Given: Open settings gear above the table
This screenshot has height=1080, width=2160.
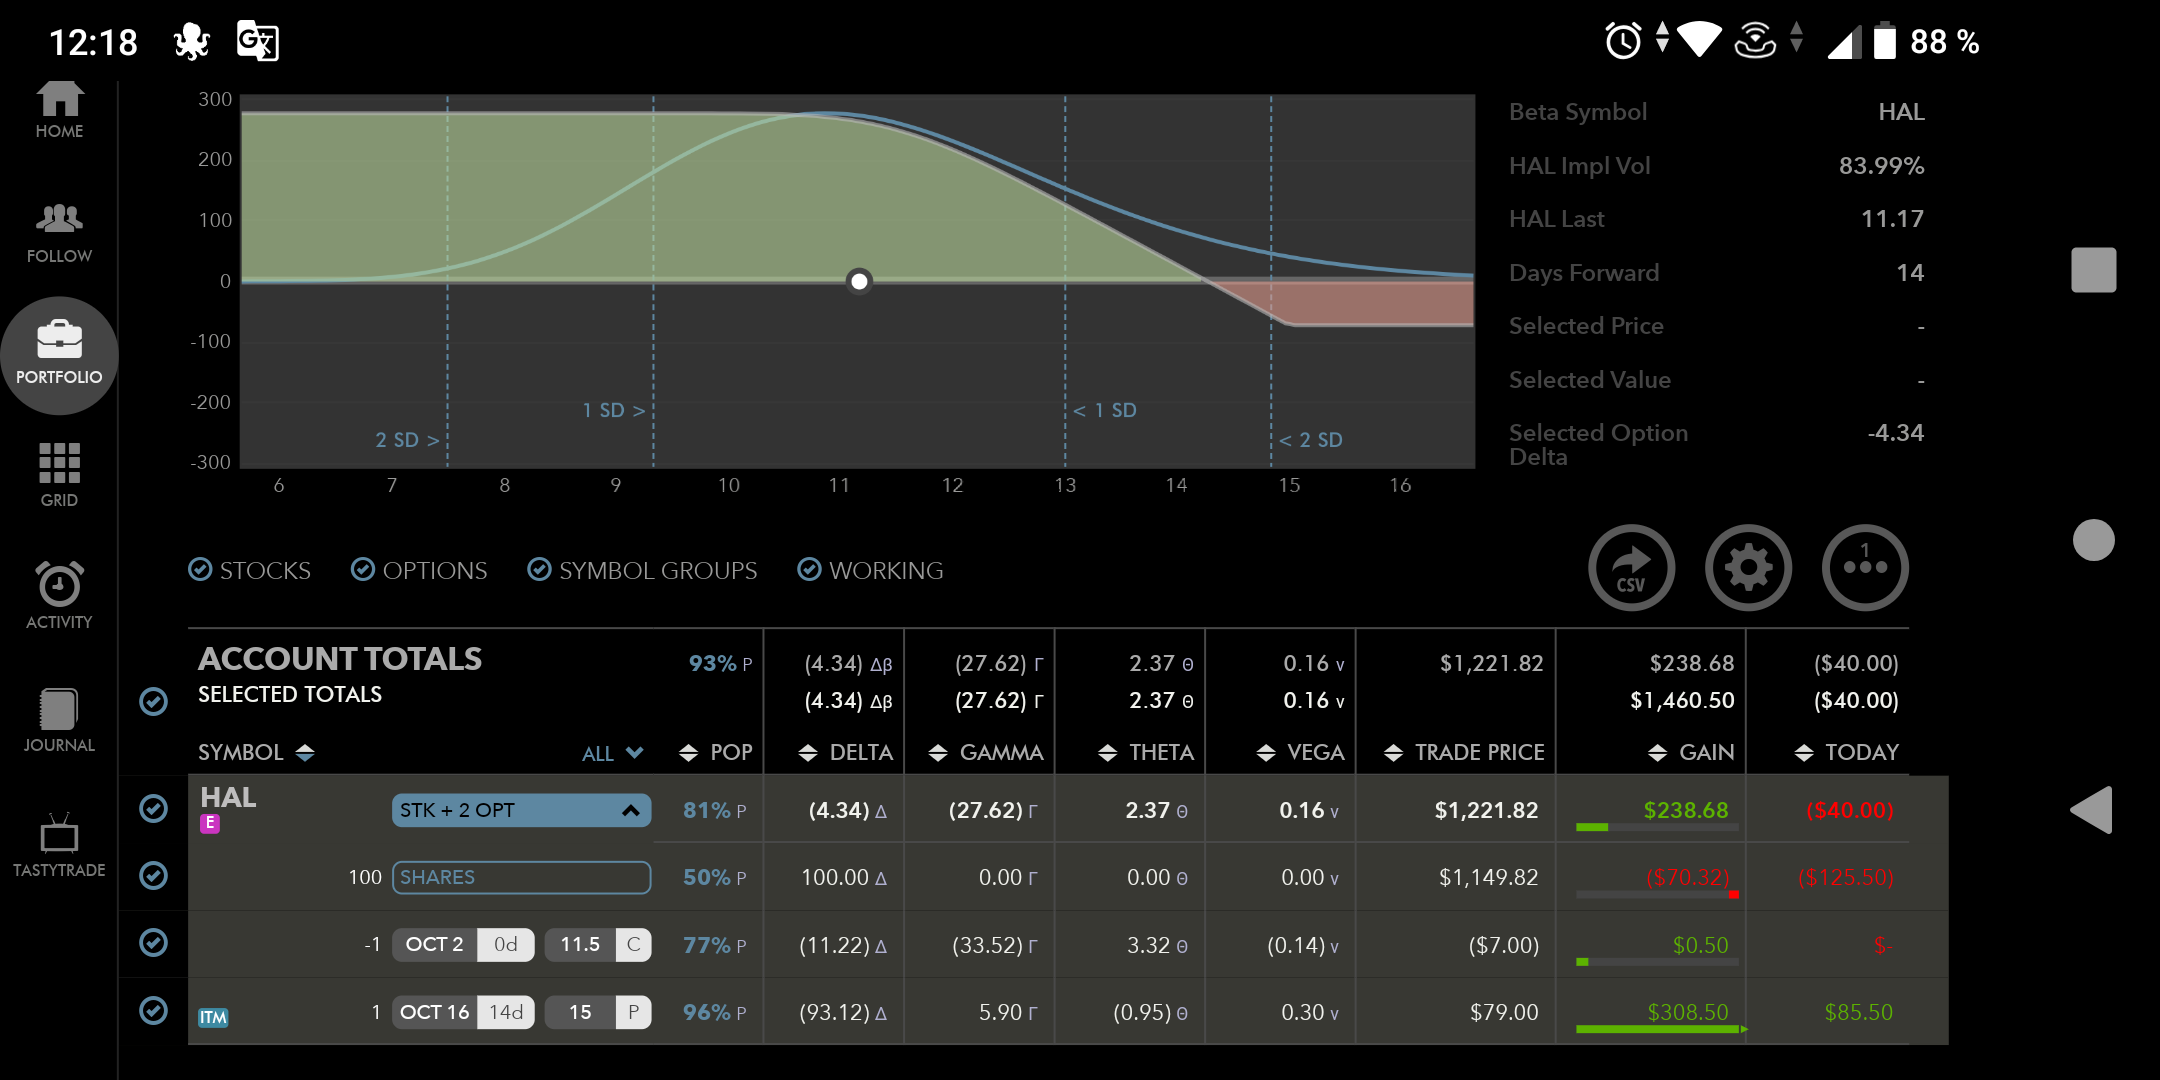Looking at the screenshot, I should [x=1748, y=568].
